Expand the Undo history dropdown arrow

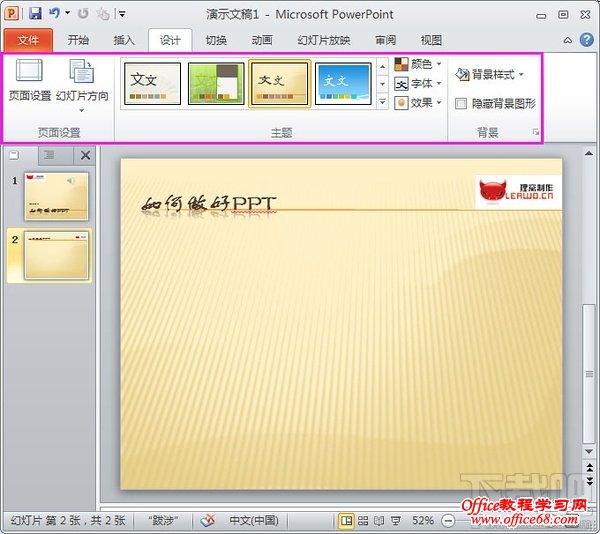click(67, 13)
